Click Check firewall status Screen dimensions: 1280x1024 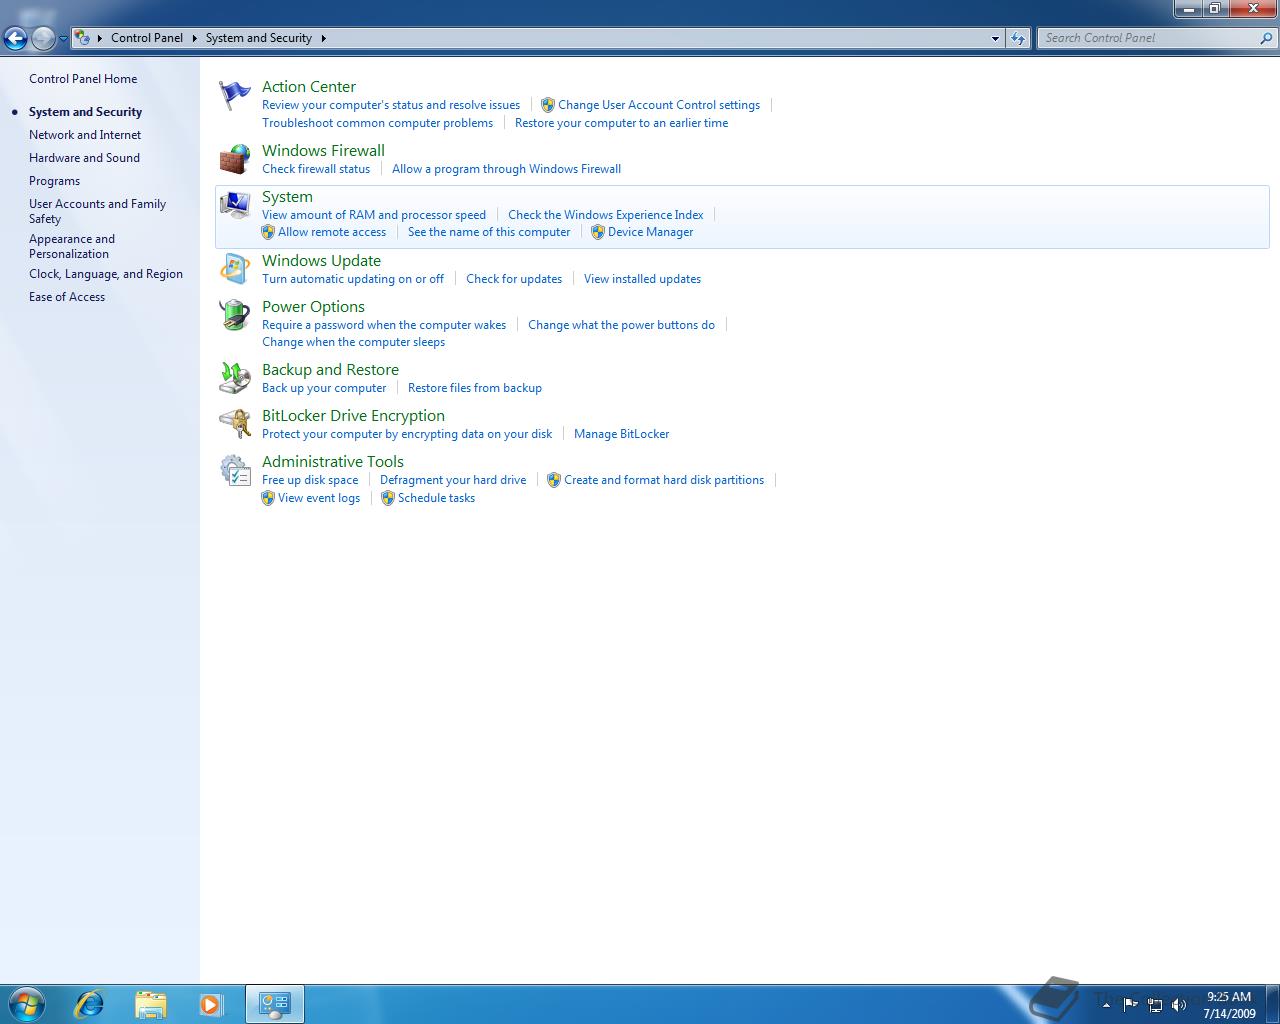316,169
